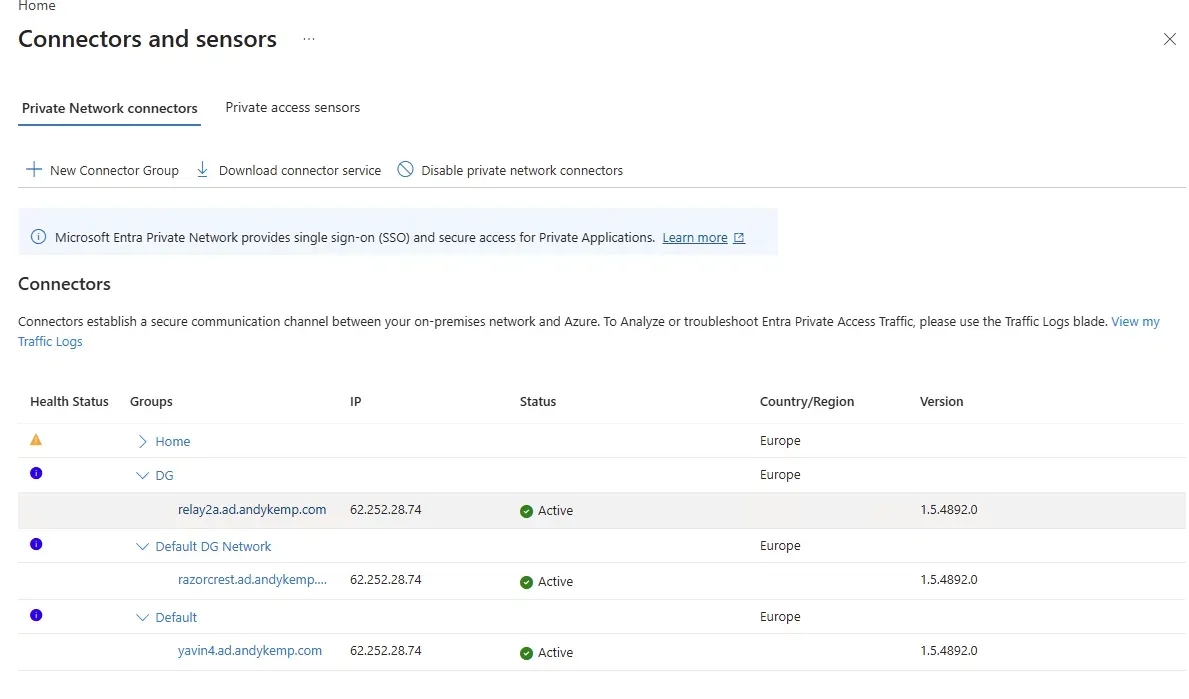Image resolution: width=1189 pixels, height=699 pixels.
Task: Sort by Health Status column header
Action: tap(70, 402)
